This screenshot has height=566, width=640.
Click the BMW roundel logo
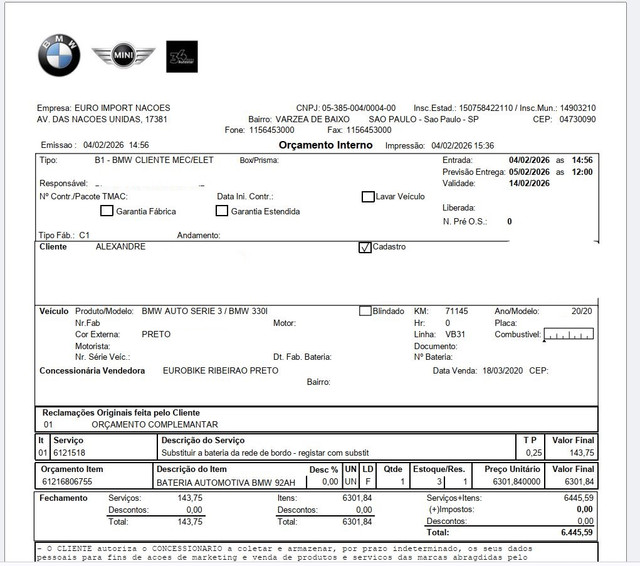pos(59,55)
